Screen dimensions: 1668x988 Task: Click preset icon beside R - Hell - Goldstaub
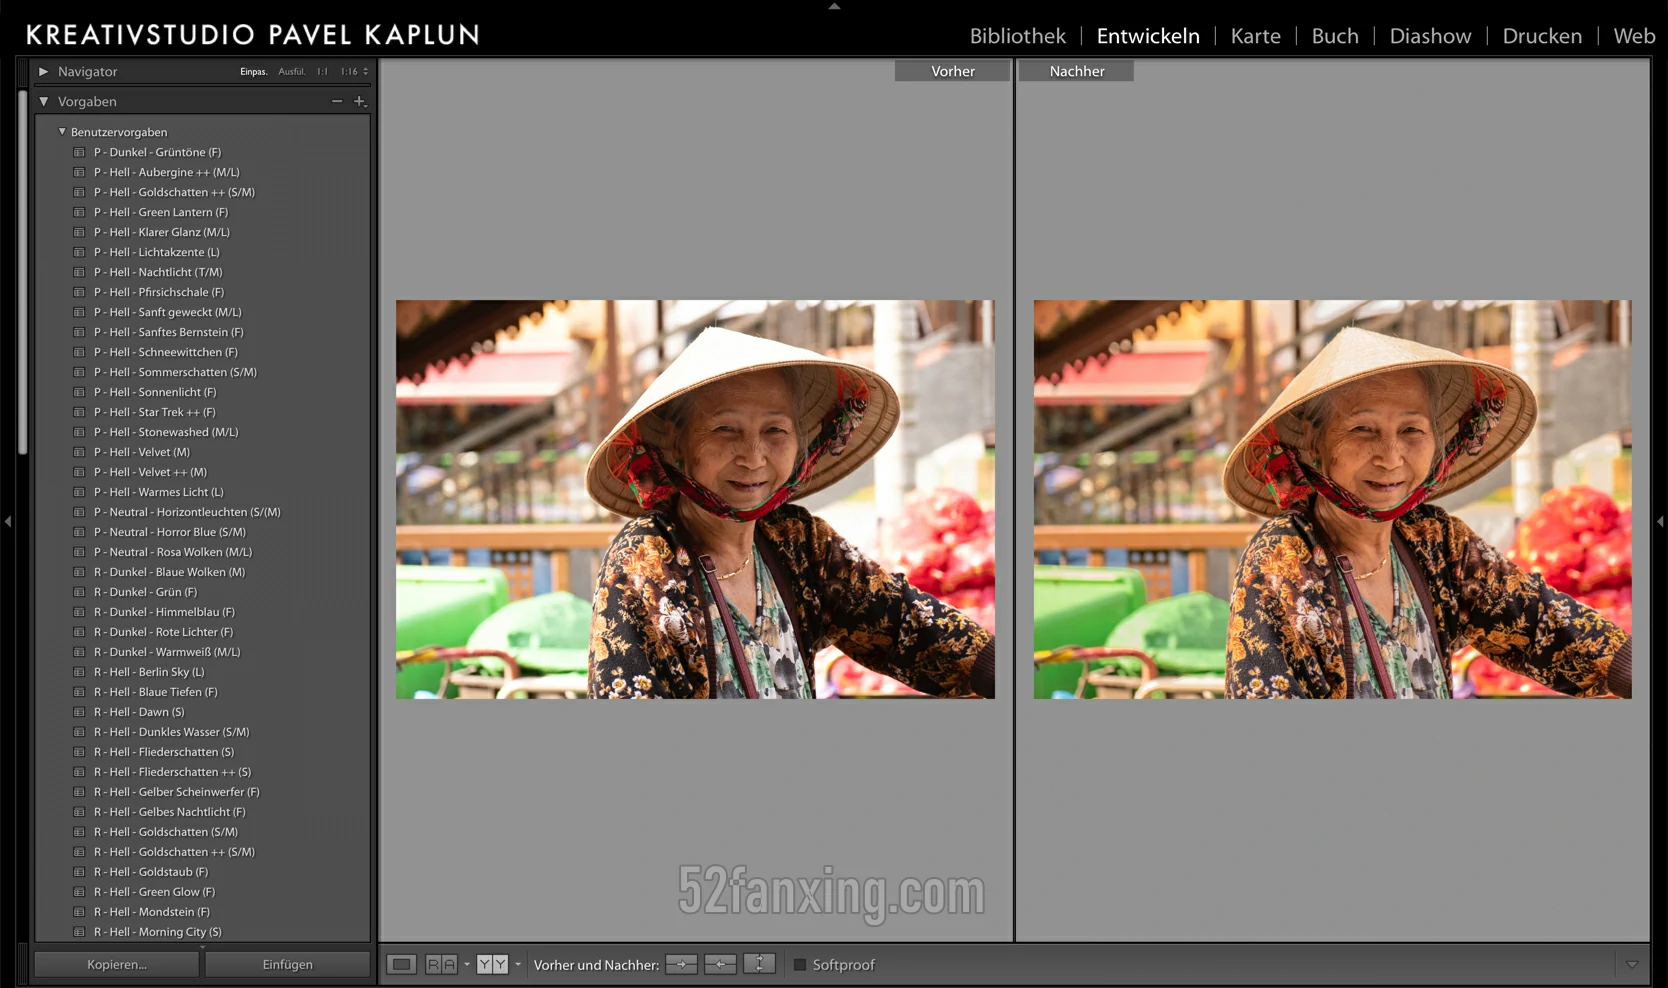click(79, 872)
